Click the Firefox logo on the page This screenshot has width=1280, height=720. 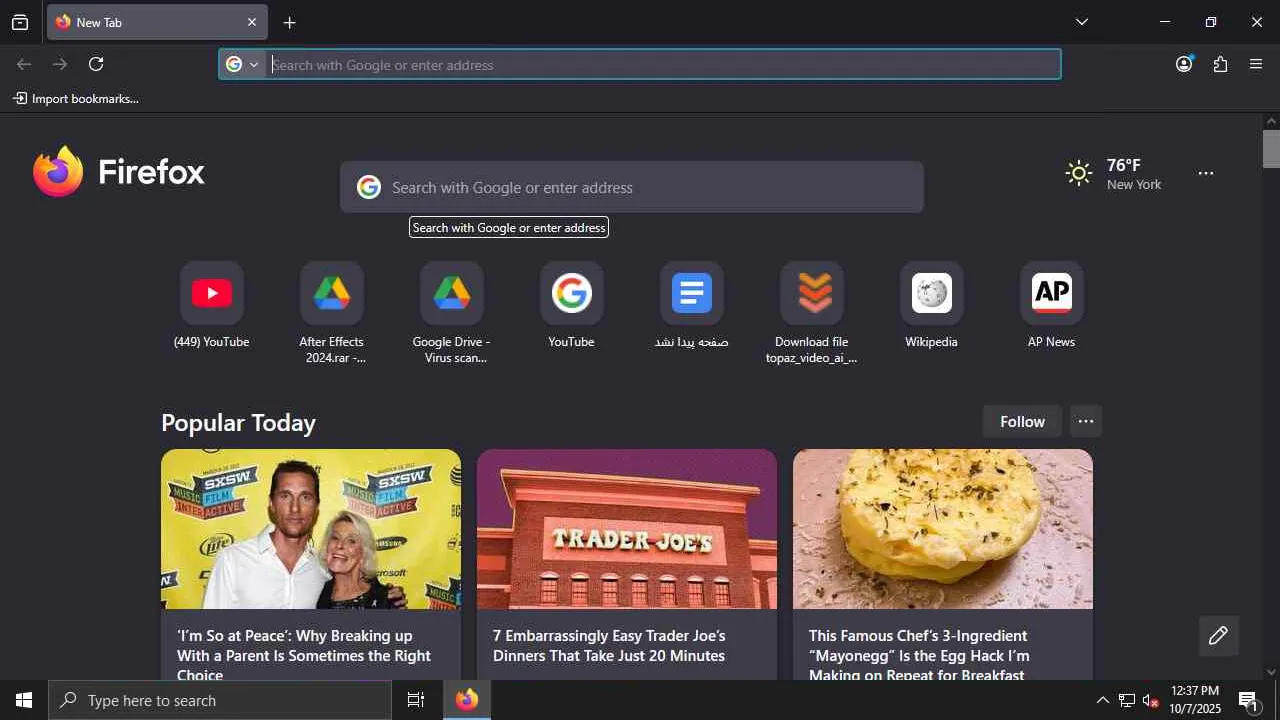[x=119, y=172]
